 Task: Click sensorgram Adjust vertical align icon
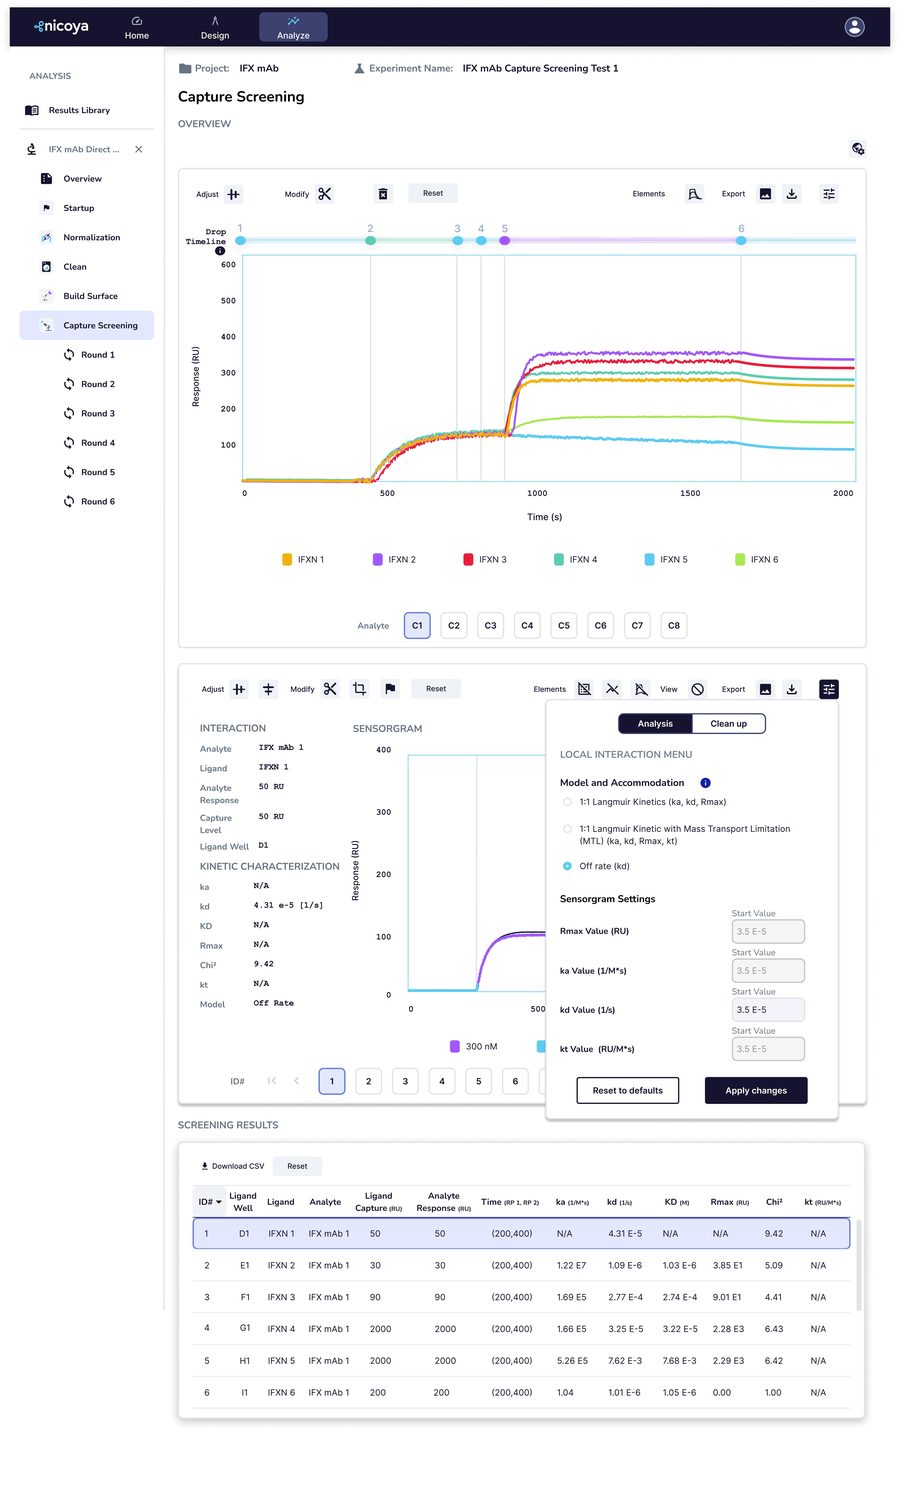pos(239,689)
